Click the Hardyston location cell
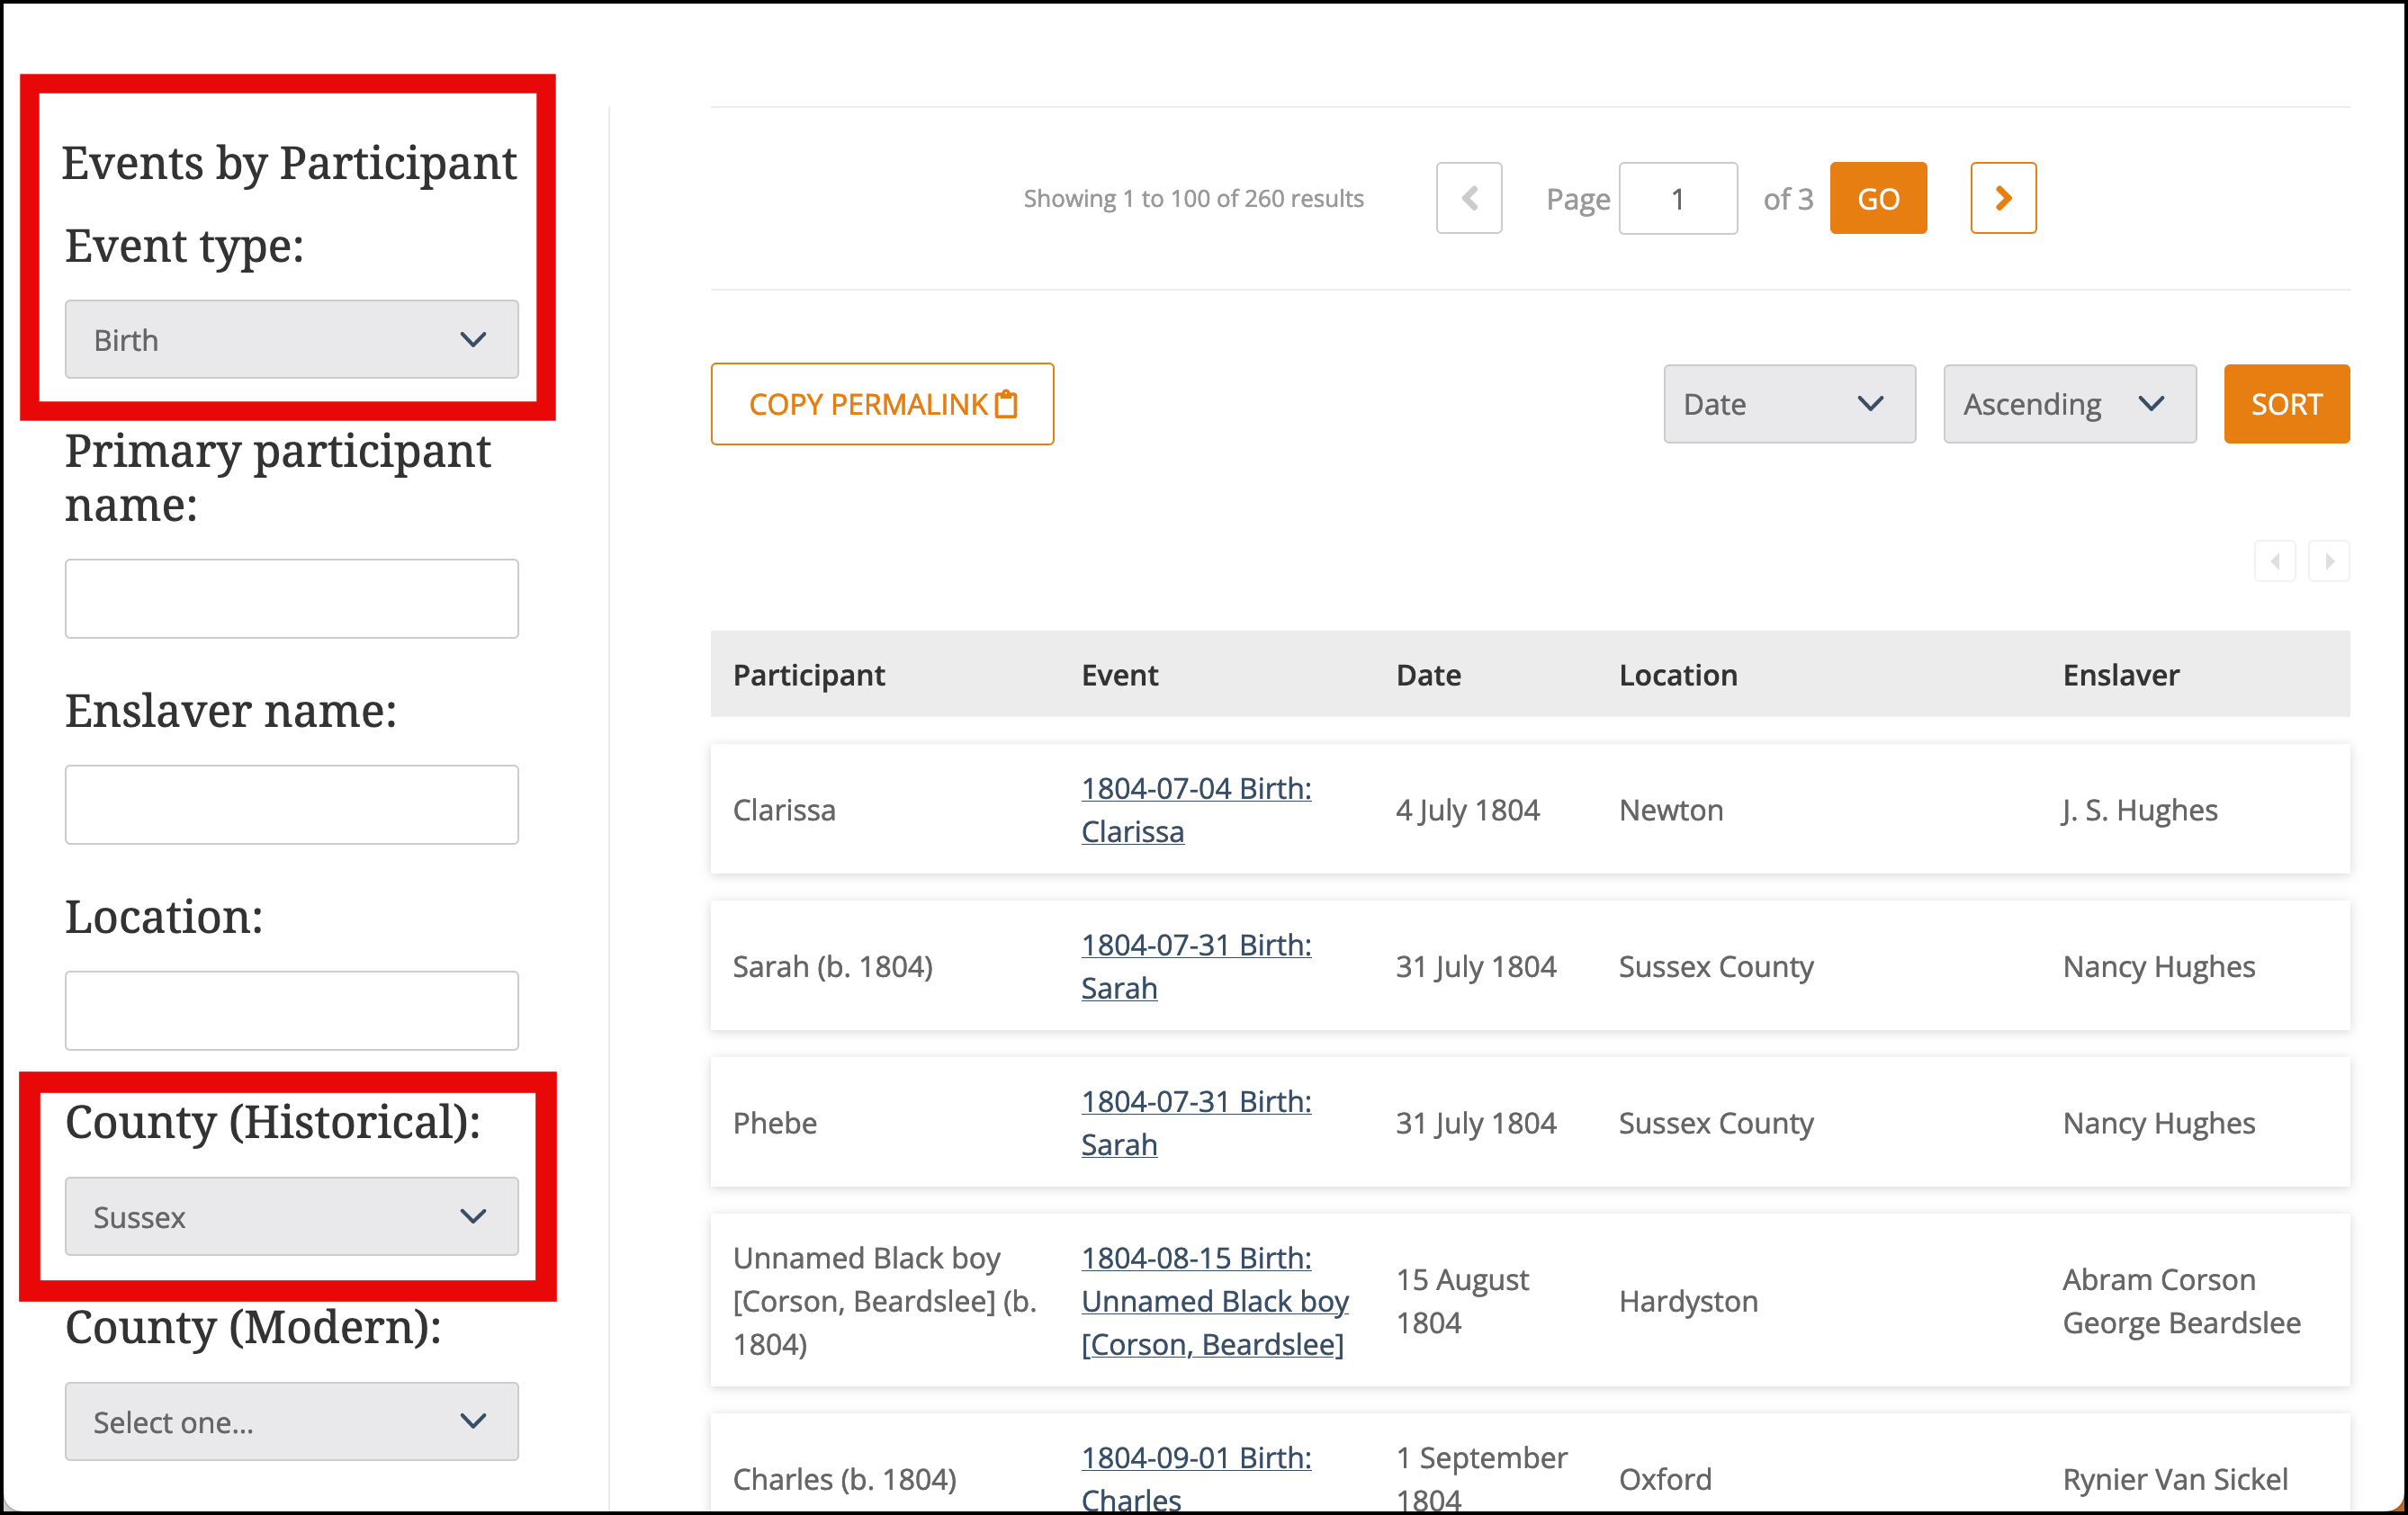 1688,1301
